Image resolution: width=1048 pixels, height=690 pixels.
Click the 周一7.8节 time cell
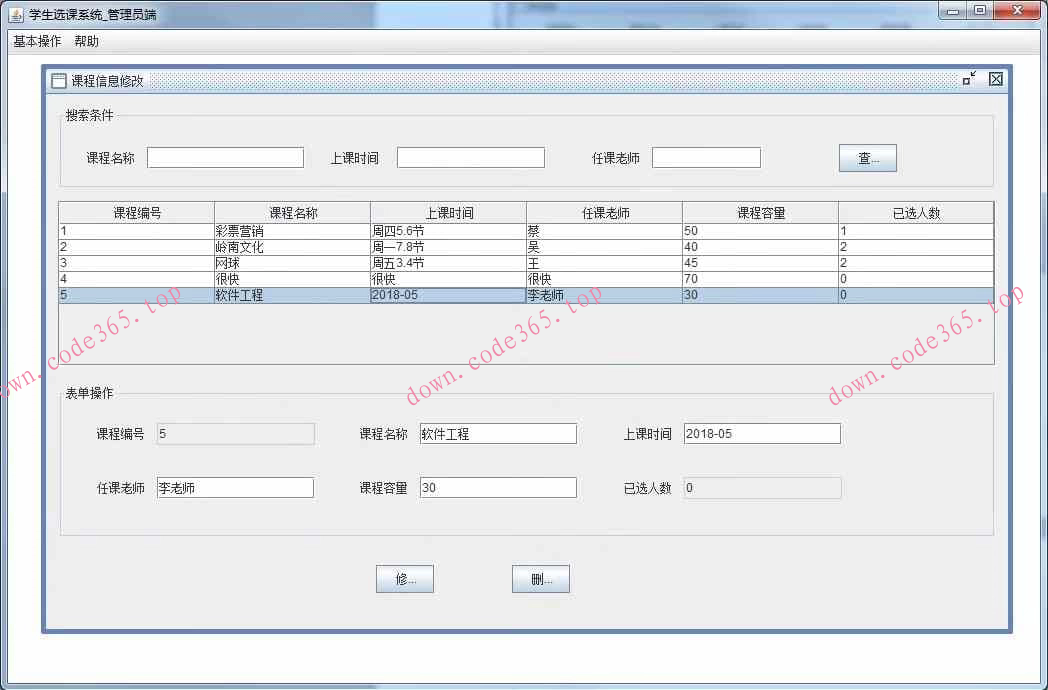pyautogui.click(x=448, y=247)
